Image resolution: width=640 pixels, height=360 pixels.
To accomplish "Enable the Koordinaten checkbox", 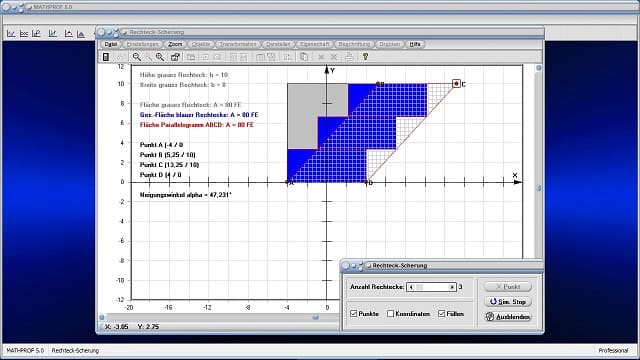I will click(x=390, y=313).
